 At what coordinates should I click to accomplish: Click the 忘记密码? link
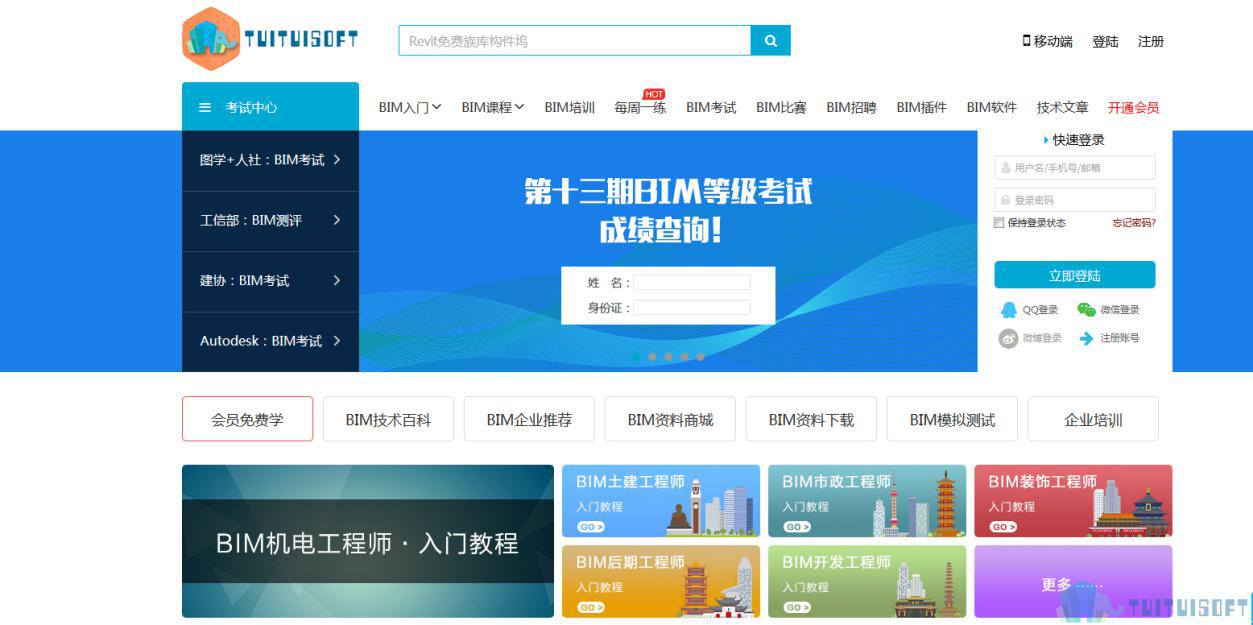(x=1134, y=223)
